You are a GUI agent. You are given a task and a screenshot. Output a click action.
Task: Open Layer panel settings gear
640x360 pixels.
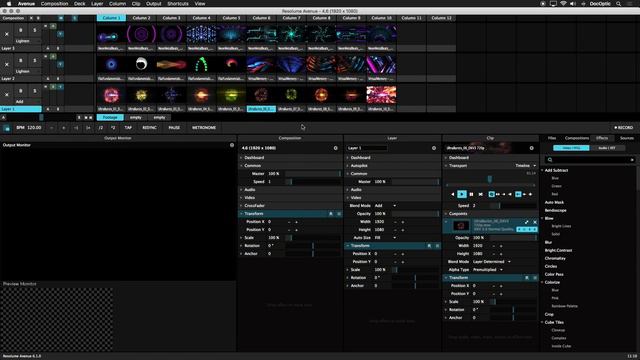tap(434, 148)
